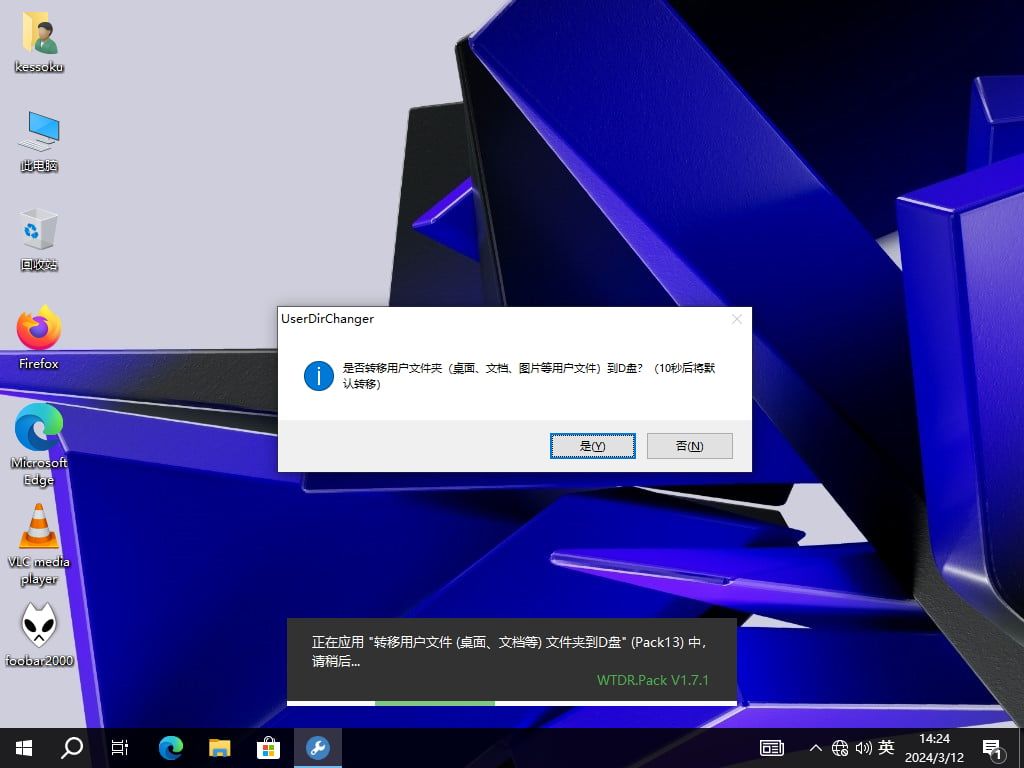Select the 回收站 recycle bin icon
This screenshot has width=1024, height=768.
tap(39, 231)
